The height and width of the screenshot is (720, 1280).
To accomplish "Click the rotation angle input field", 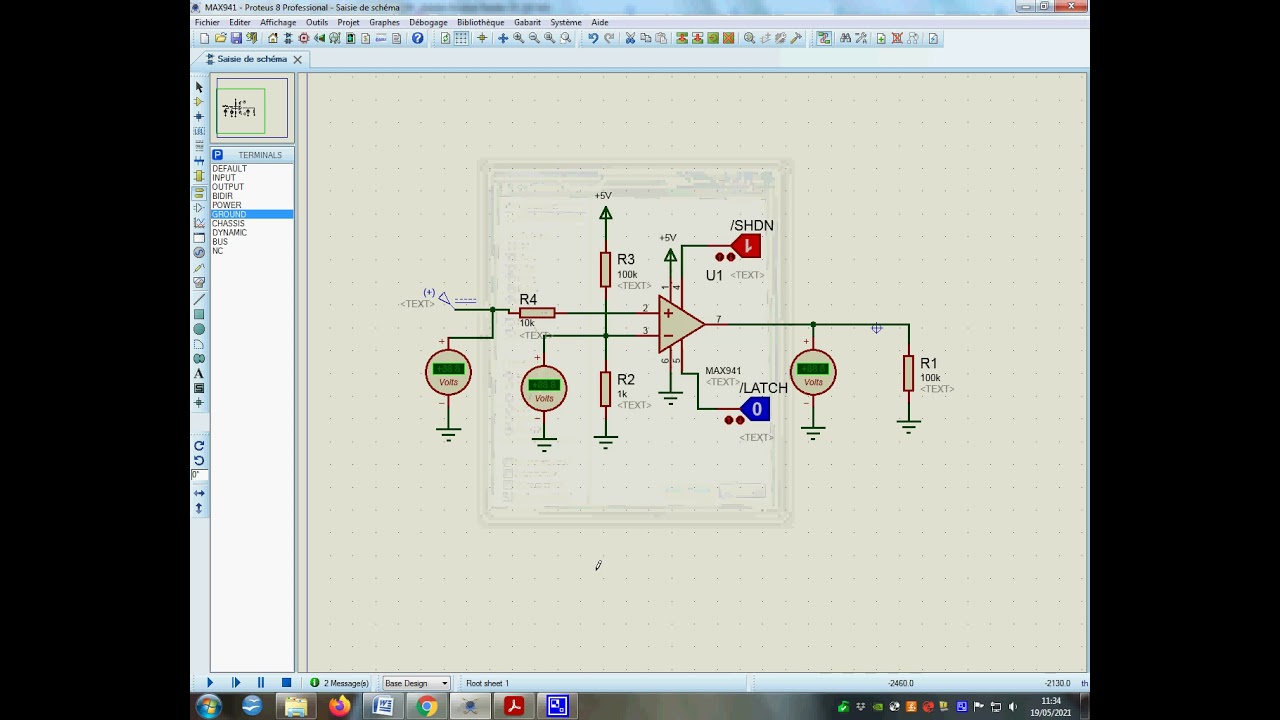I will coord(199,476).
